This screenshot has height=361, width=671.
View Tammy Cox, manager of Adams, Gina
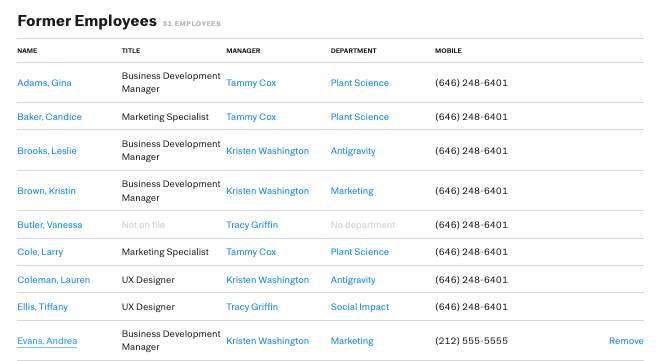pos(251,83)
